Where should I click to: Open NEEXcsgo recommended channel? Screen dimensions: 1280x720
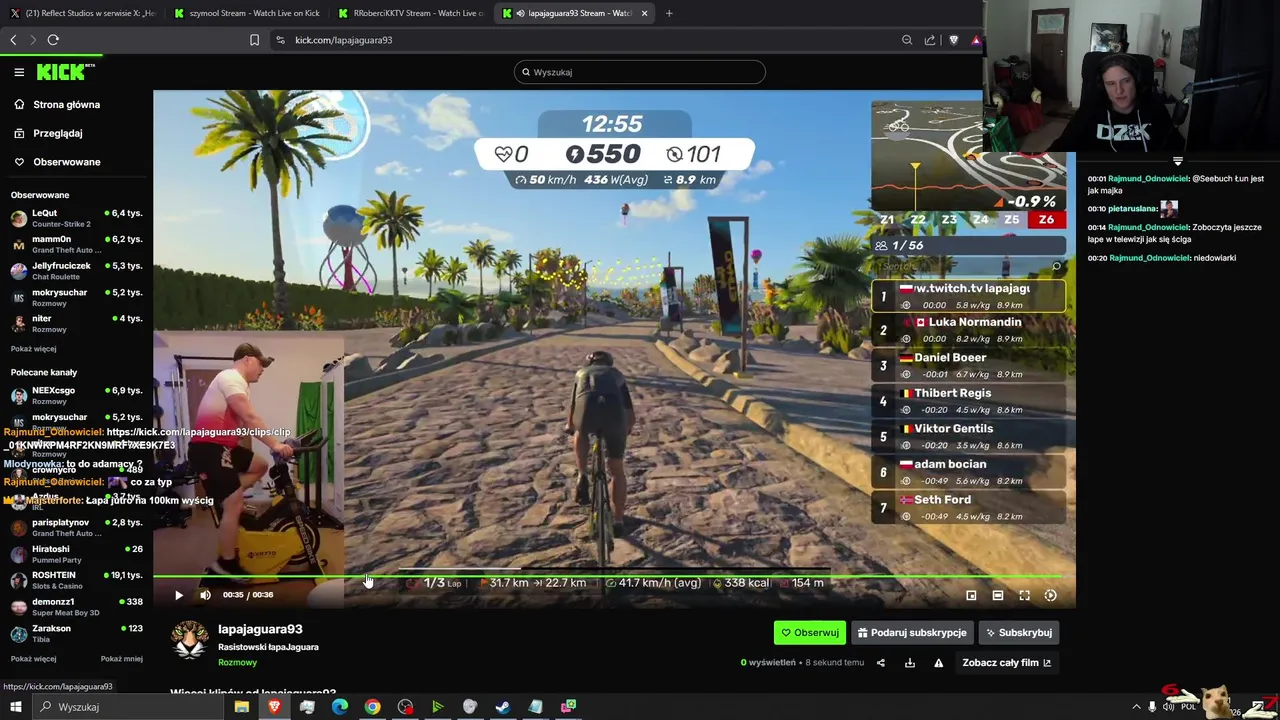tap(76, 395)
